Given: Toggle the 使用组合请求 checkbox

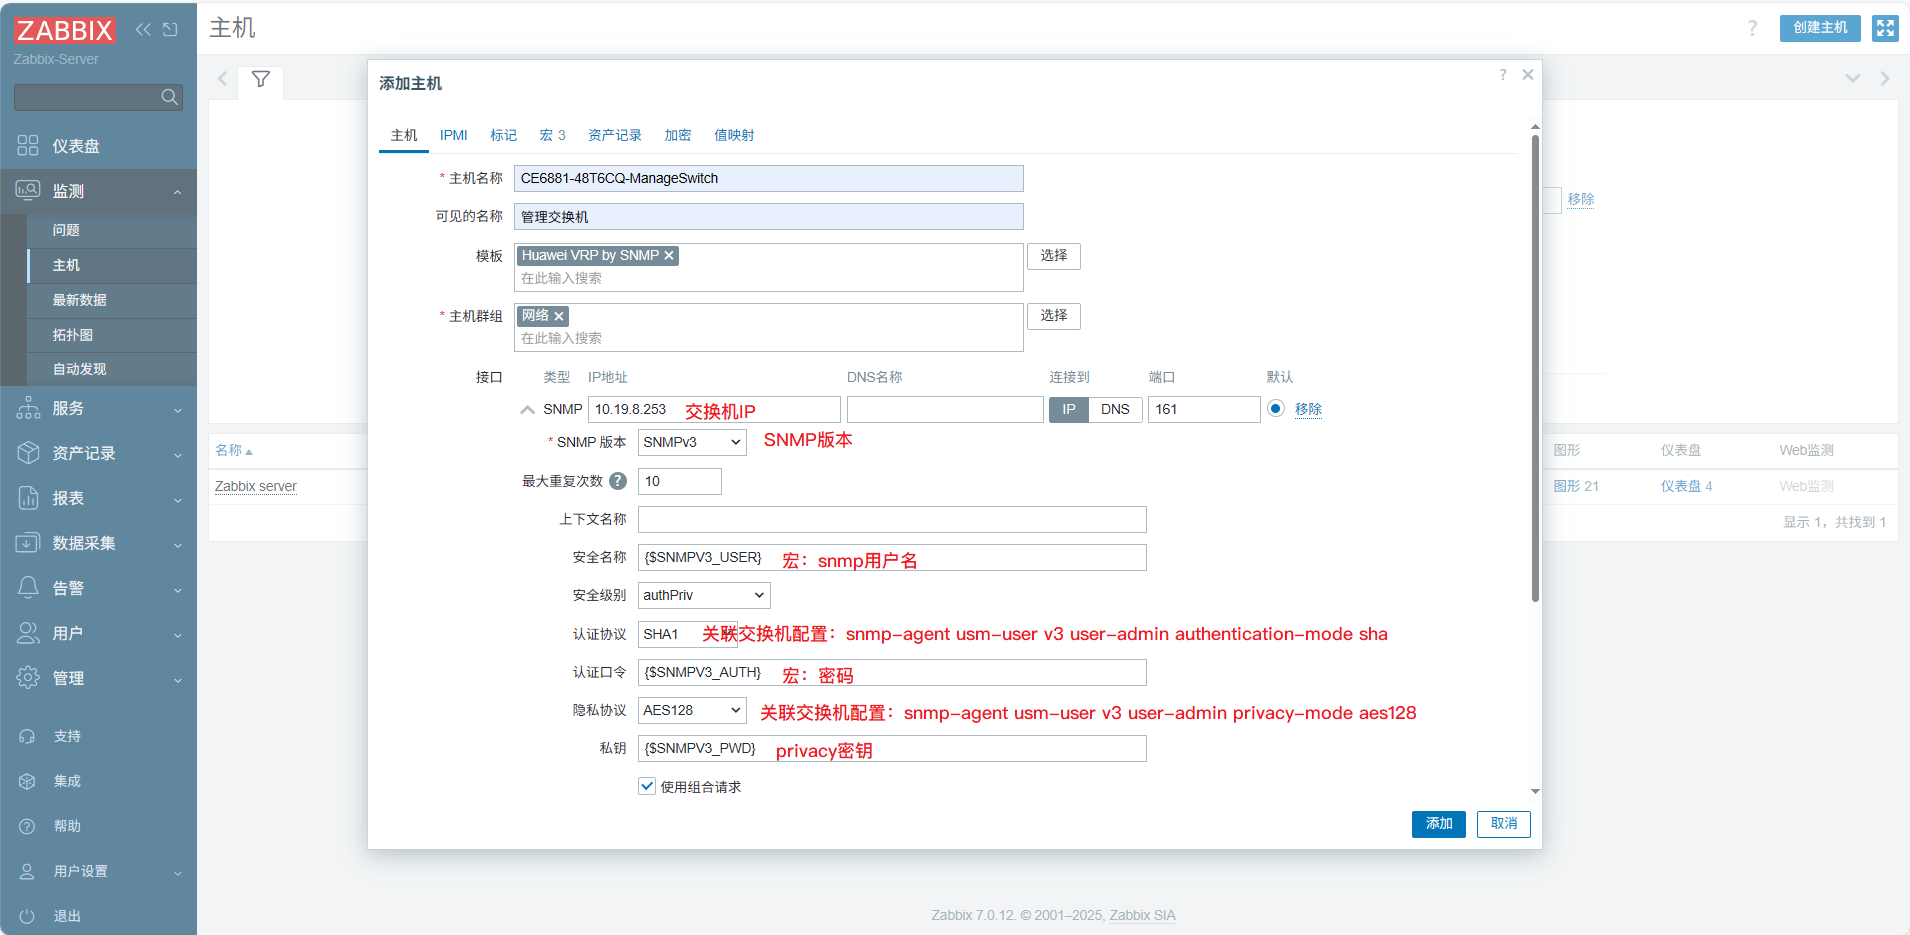Looking at the screenshot, I should pyautogui.click(x=647, y=786).
